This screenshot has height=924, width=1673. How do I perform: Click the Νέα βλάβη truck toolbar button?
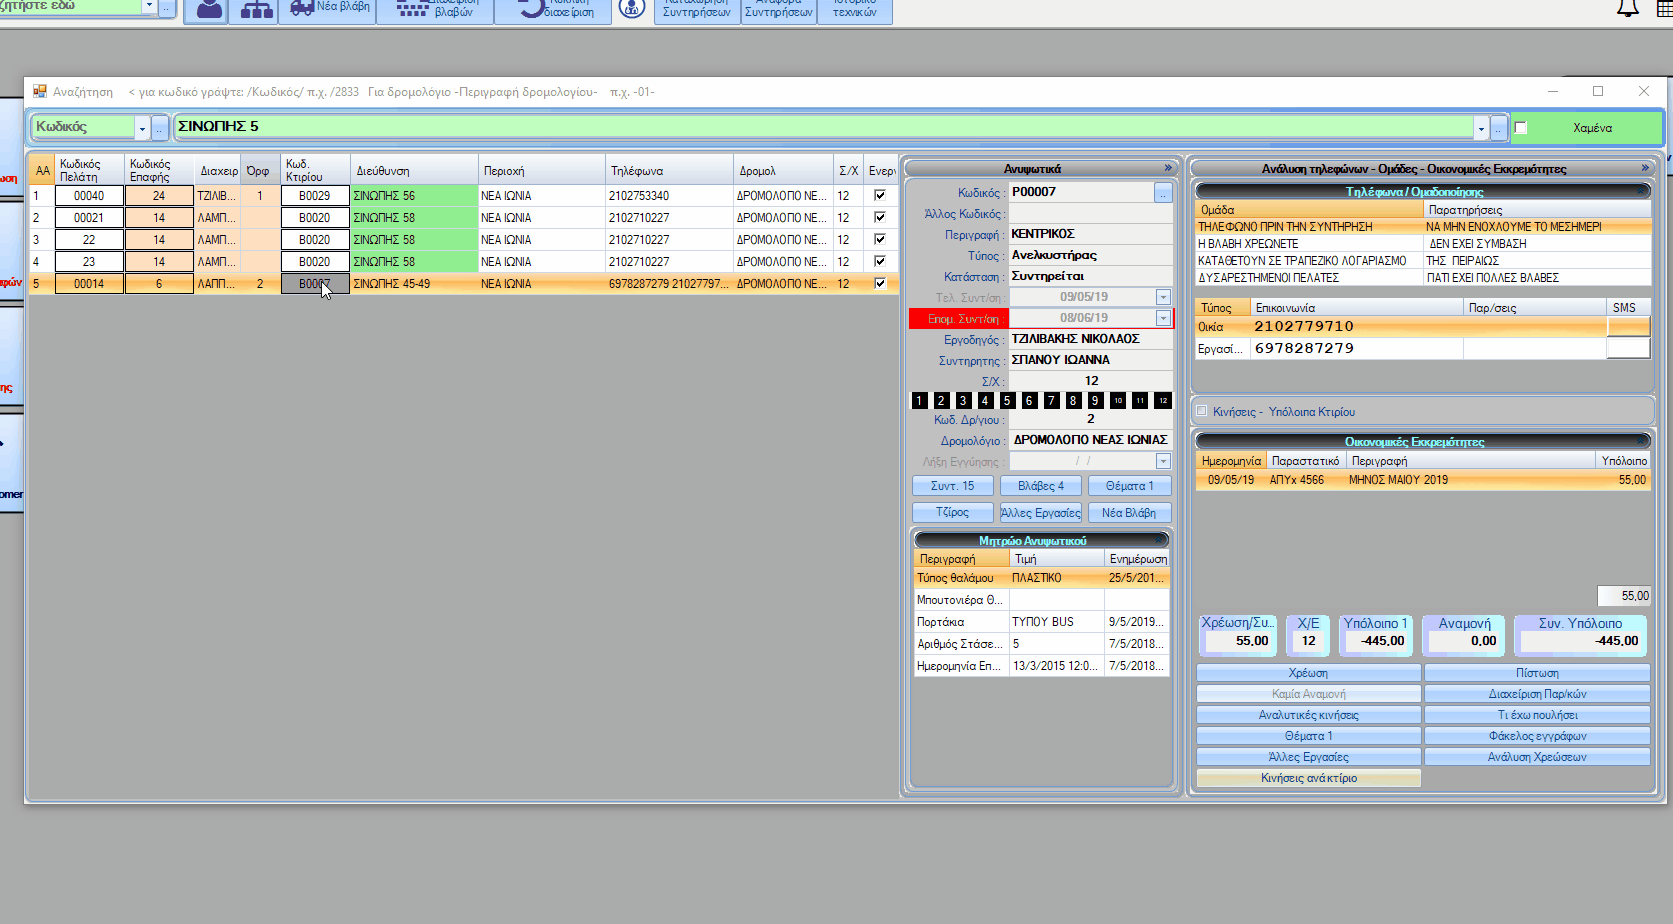coord(329,9)
